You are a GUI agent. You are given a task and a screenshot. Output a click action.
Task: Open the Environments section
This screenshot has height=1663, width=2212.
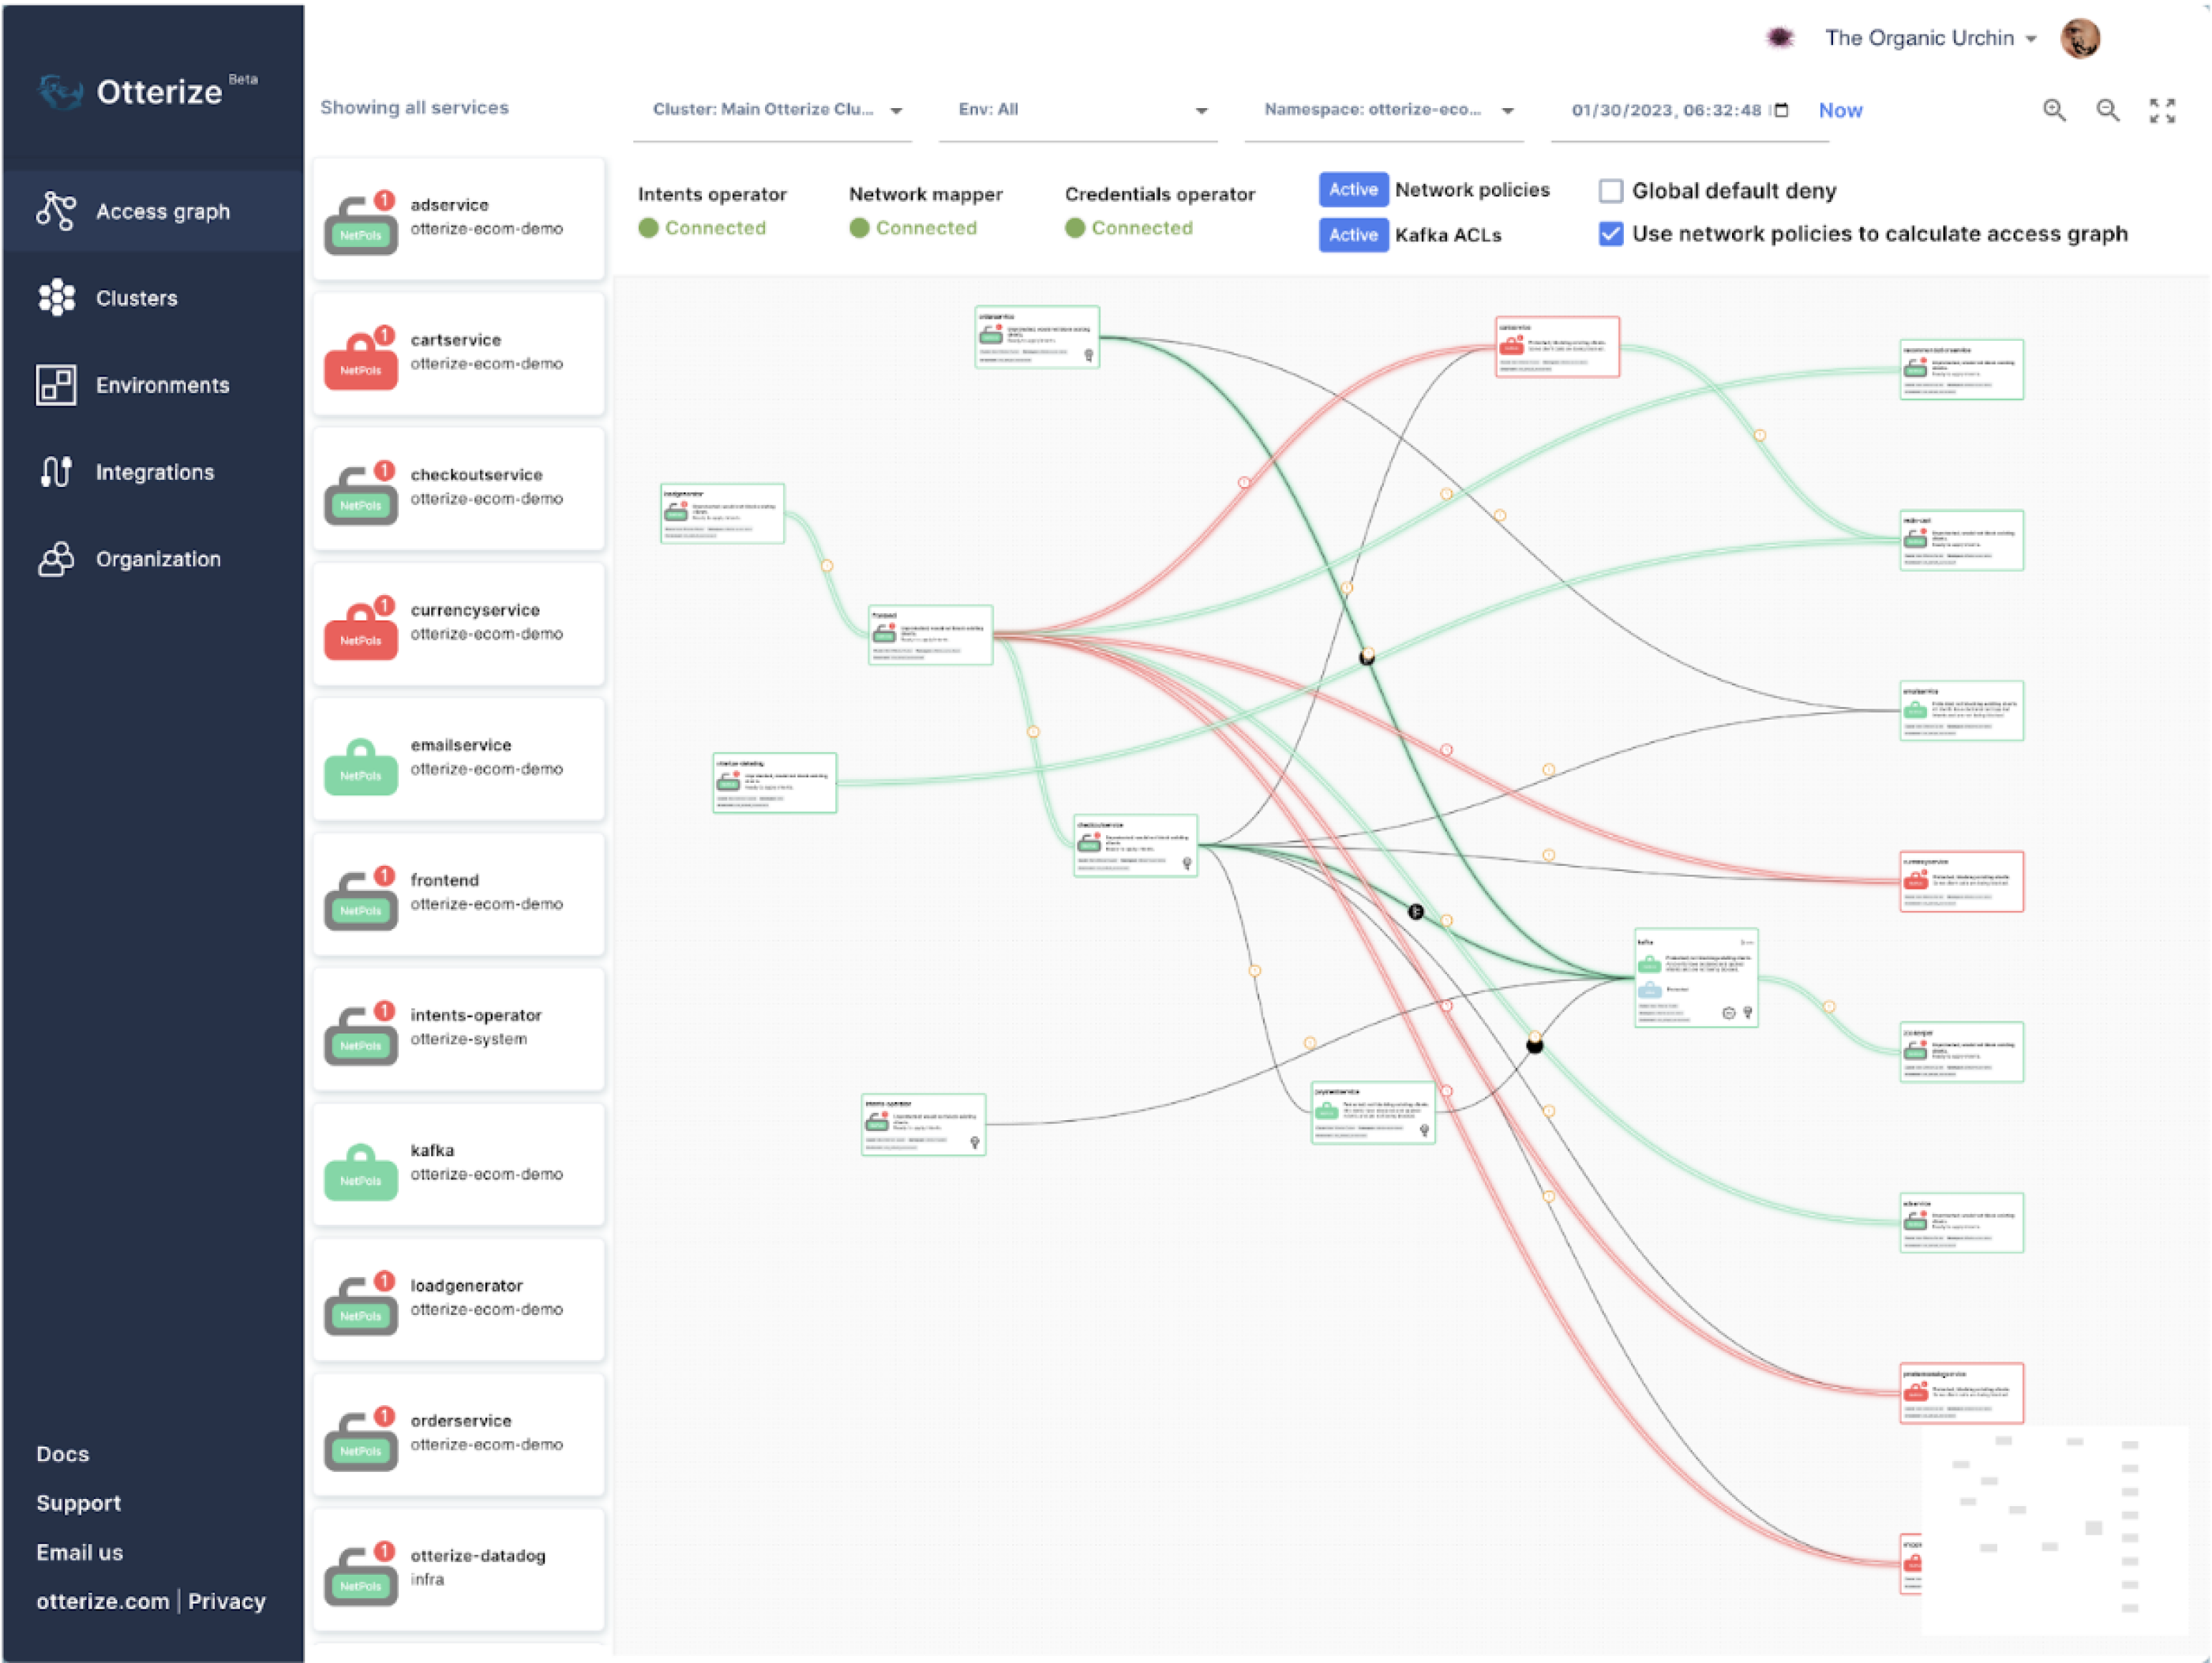(162, 385)
